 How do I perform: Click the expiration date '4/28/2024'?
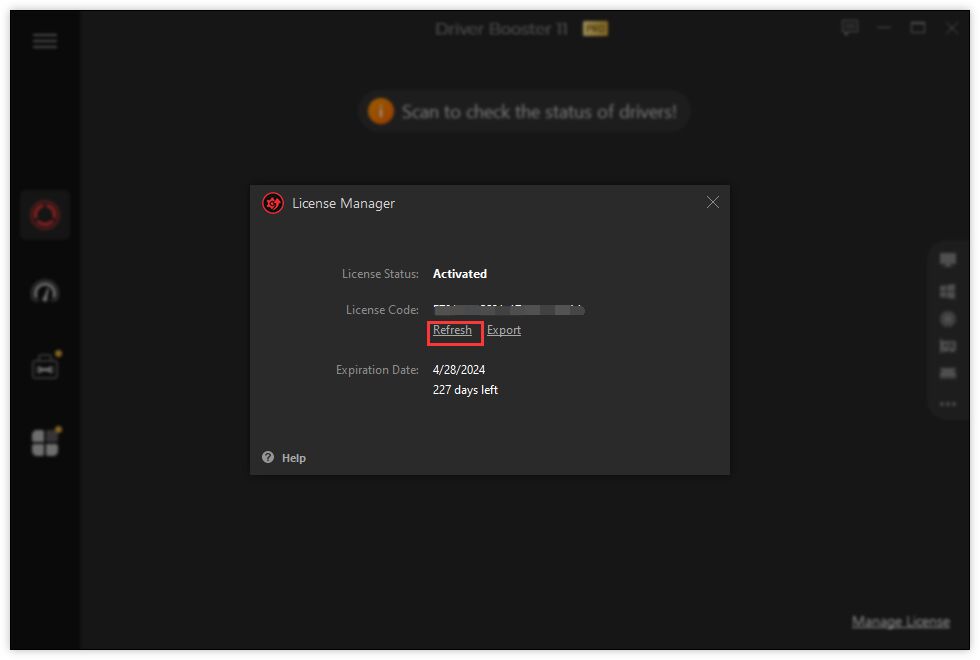click(459, 370)
